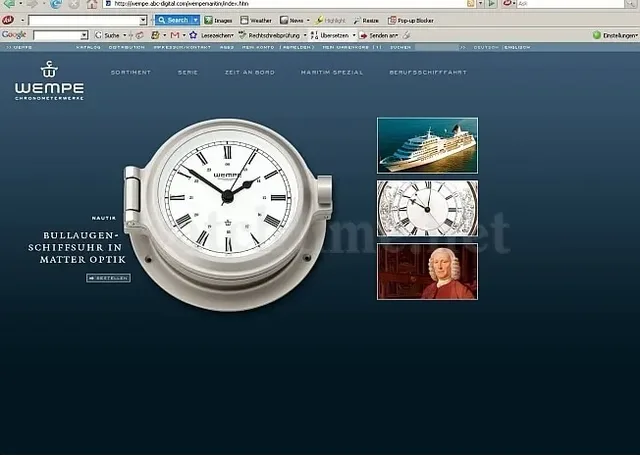Click the browser Forward arrow button
The image size is (640, 455).
tap(32, 4)
